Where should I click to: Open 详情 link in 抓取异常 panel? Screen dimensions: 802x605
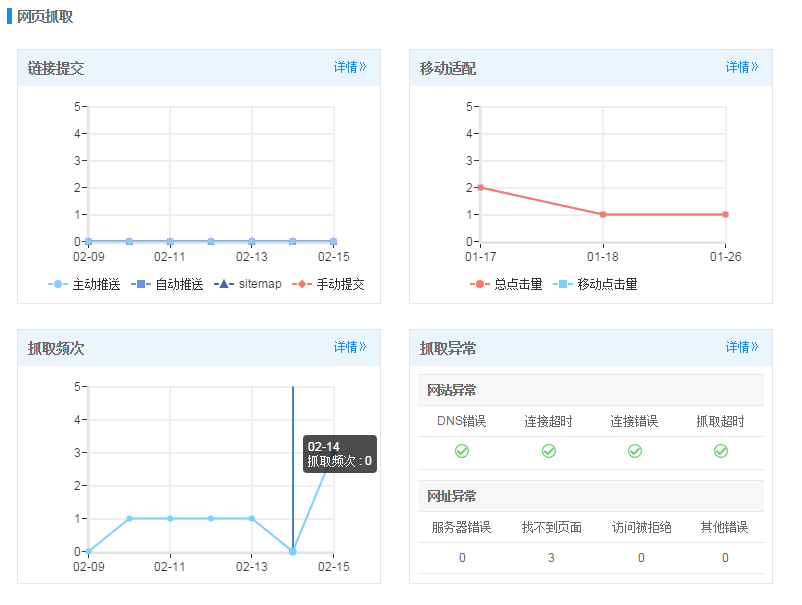tap(742, 348)
